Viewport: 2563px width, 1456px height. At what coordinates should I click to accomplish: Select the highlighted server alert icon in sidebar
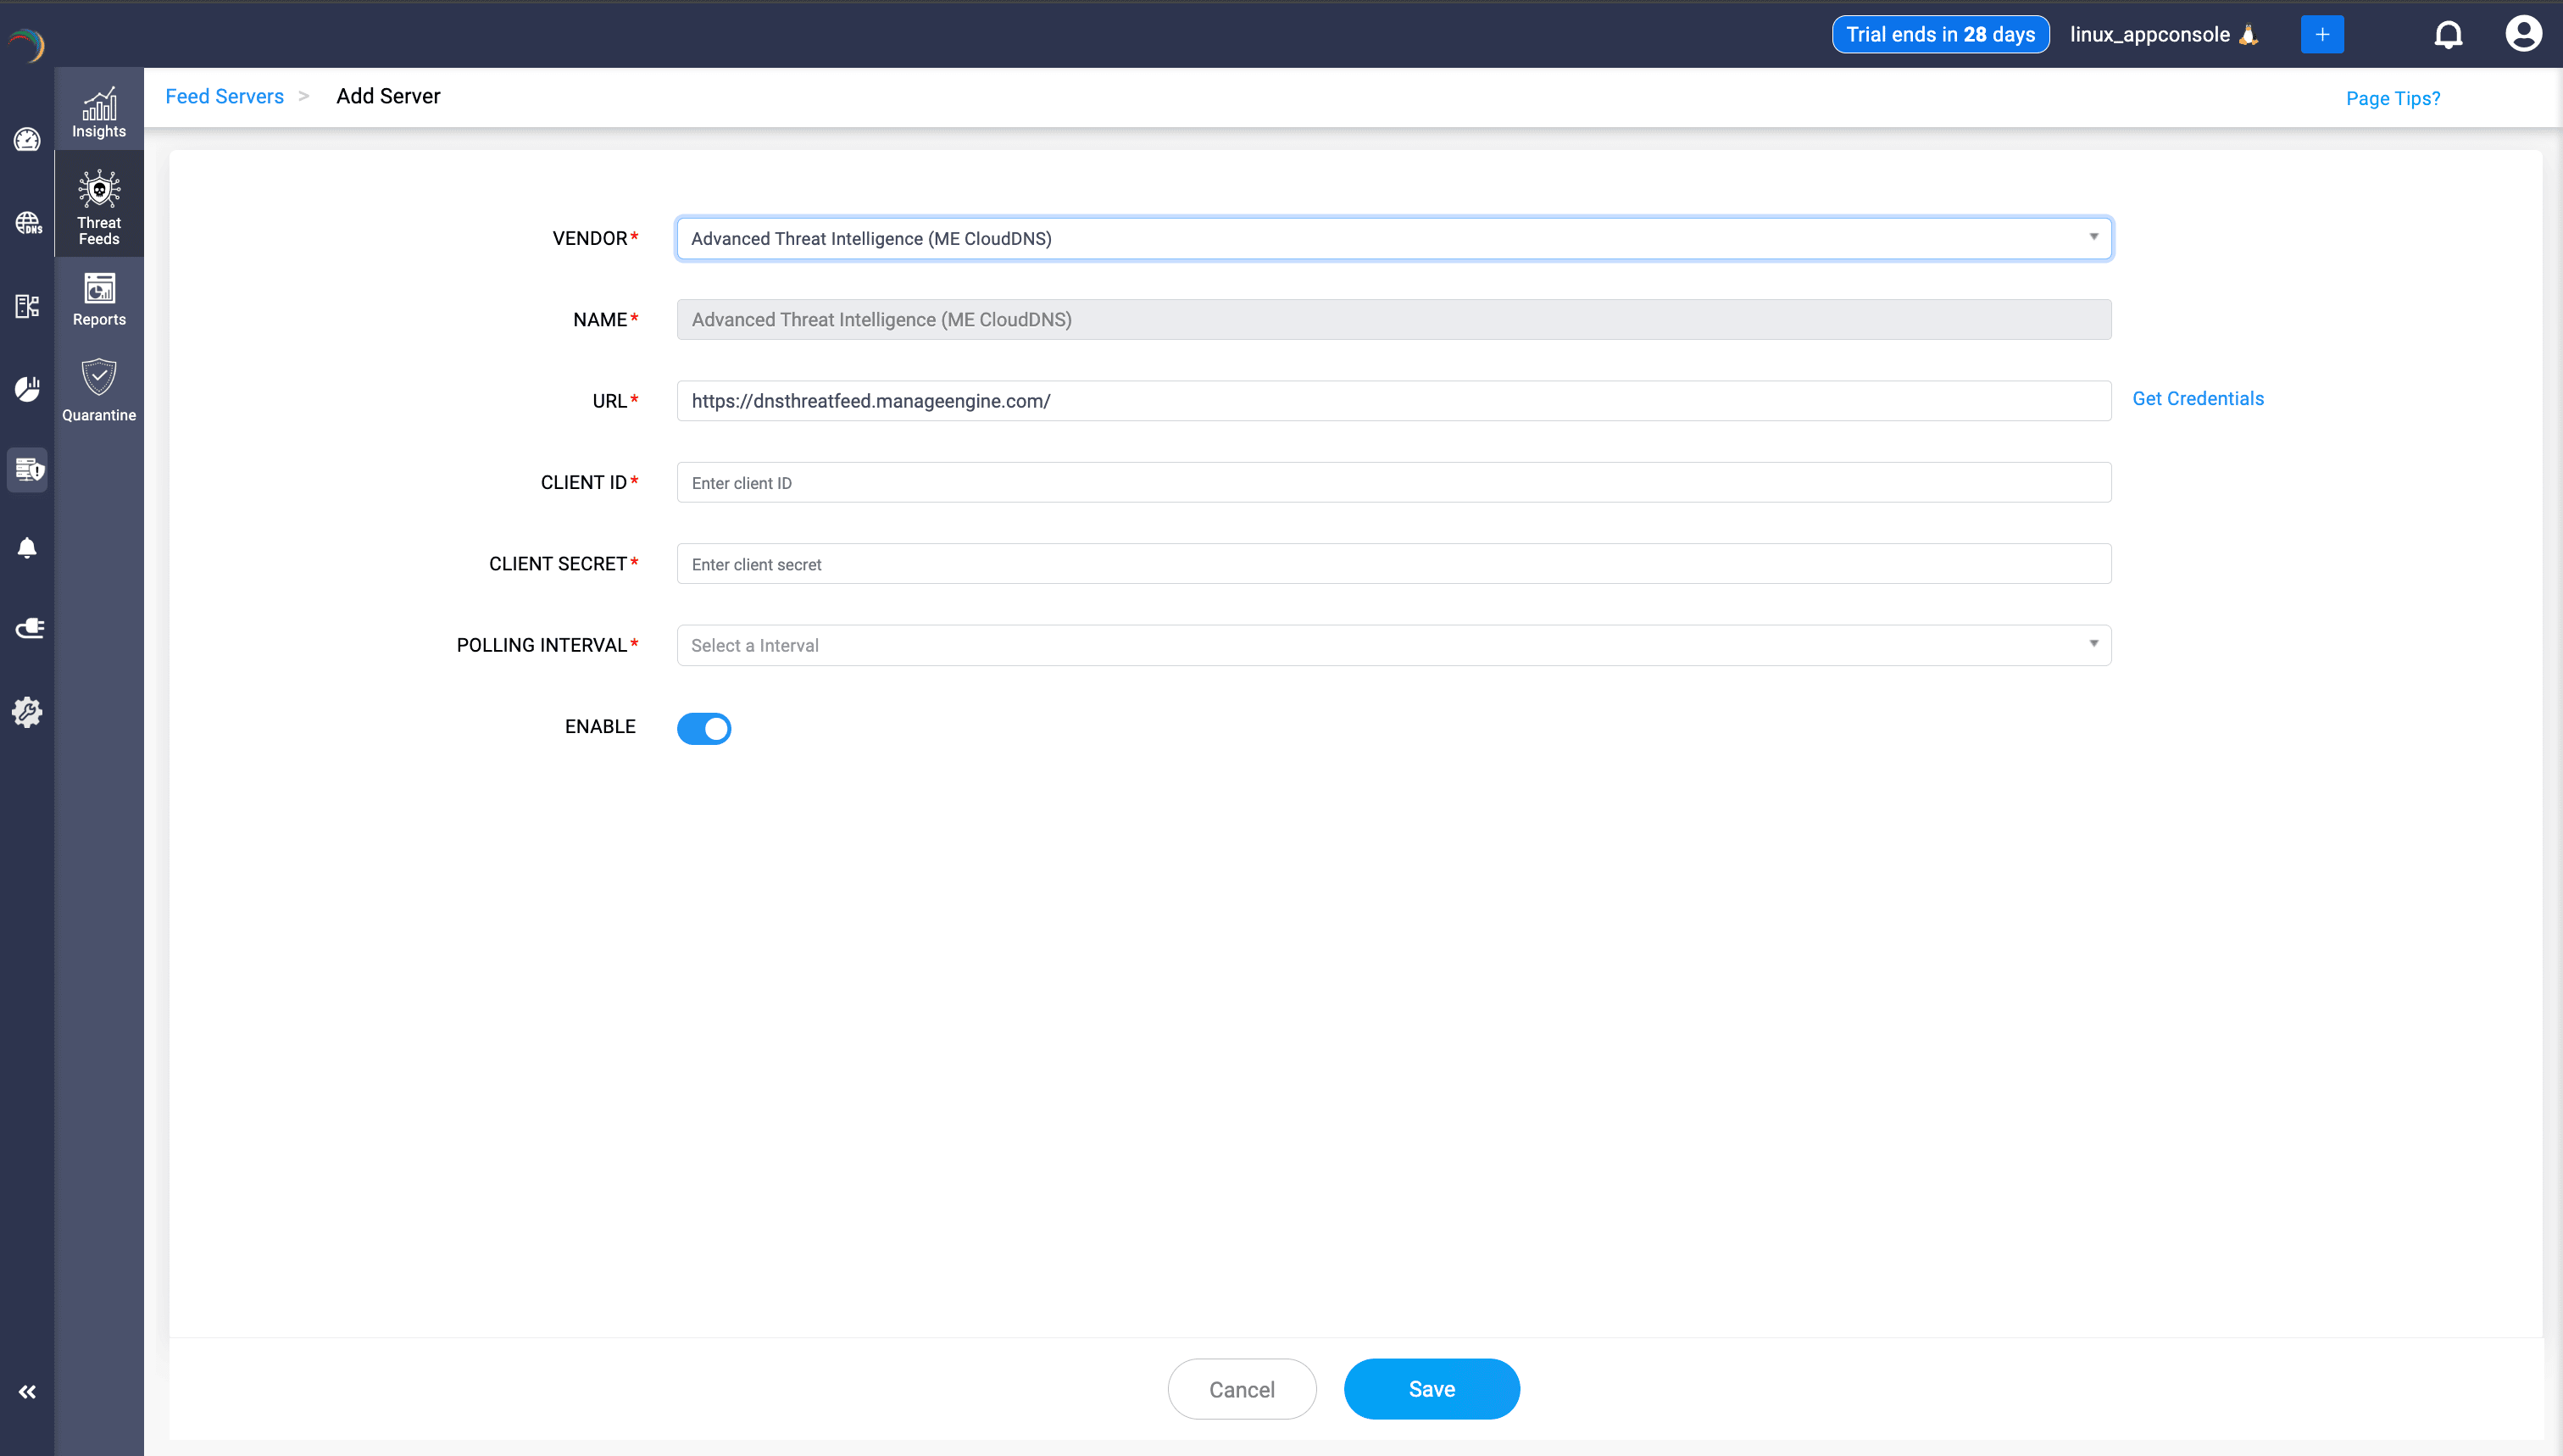pyautogui.click(x=27, y=470)
